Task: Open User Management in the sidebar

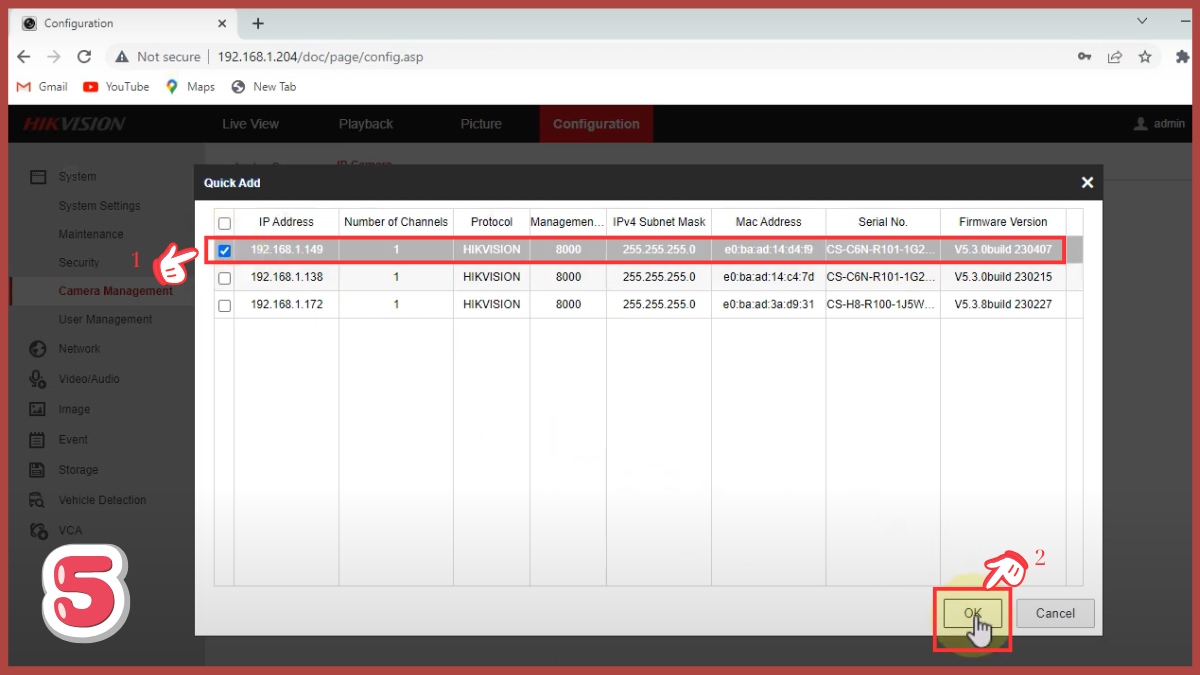Action: [105, 320]
